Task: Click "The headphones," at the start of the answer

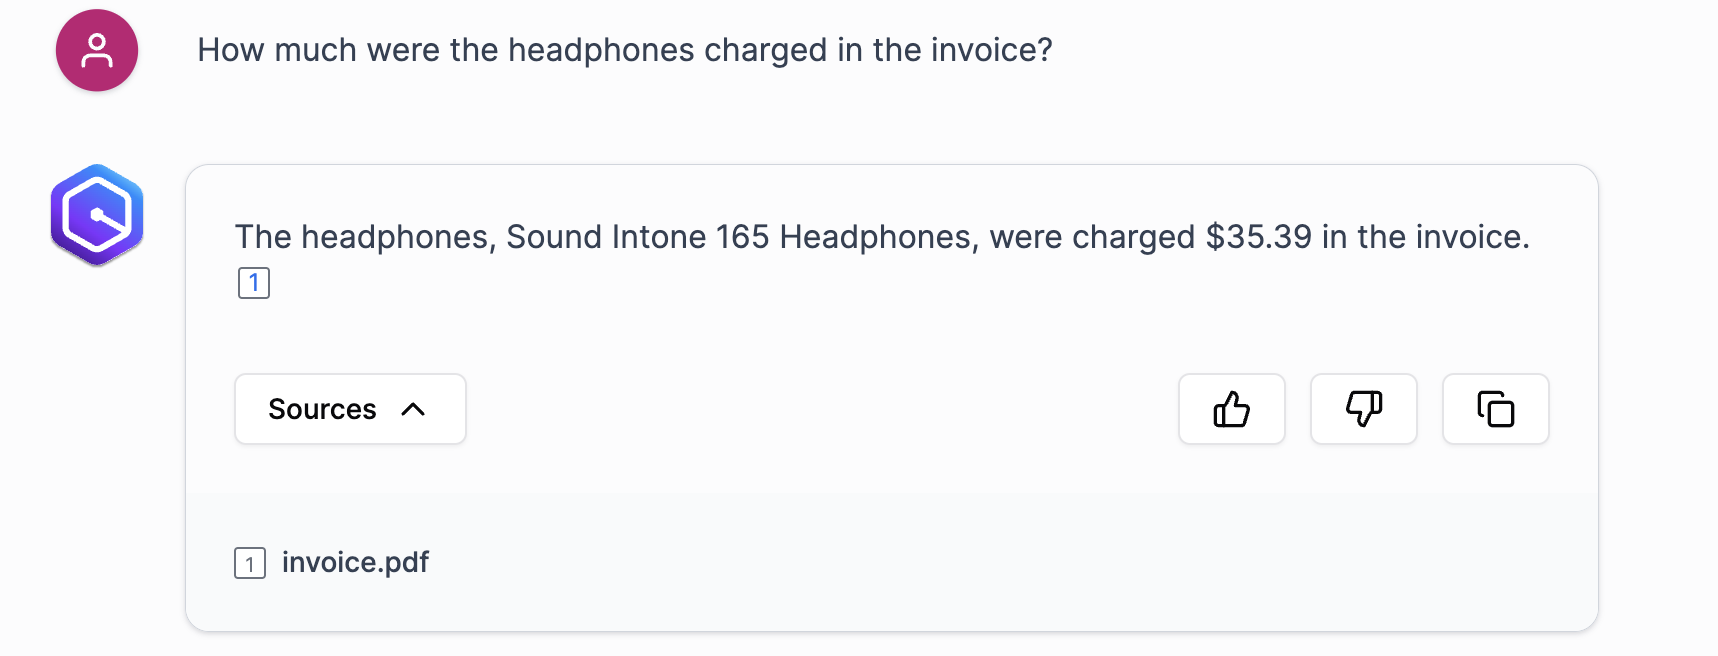Action: pyautogui.click(x=365, y=237)
